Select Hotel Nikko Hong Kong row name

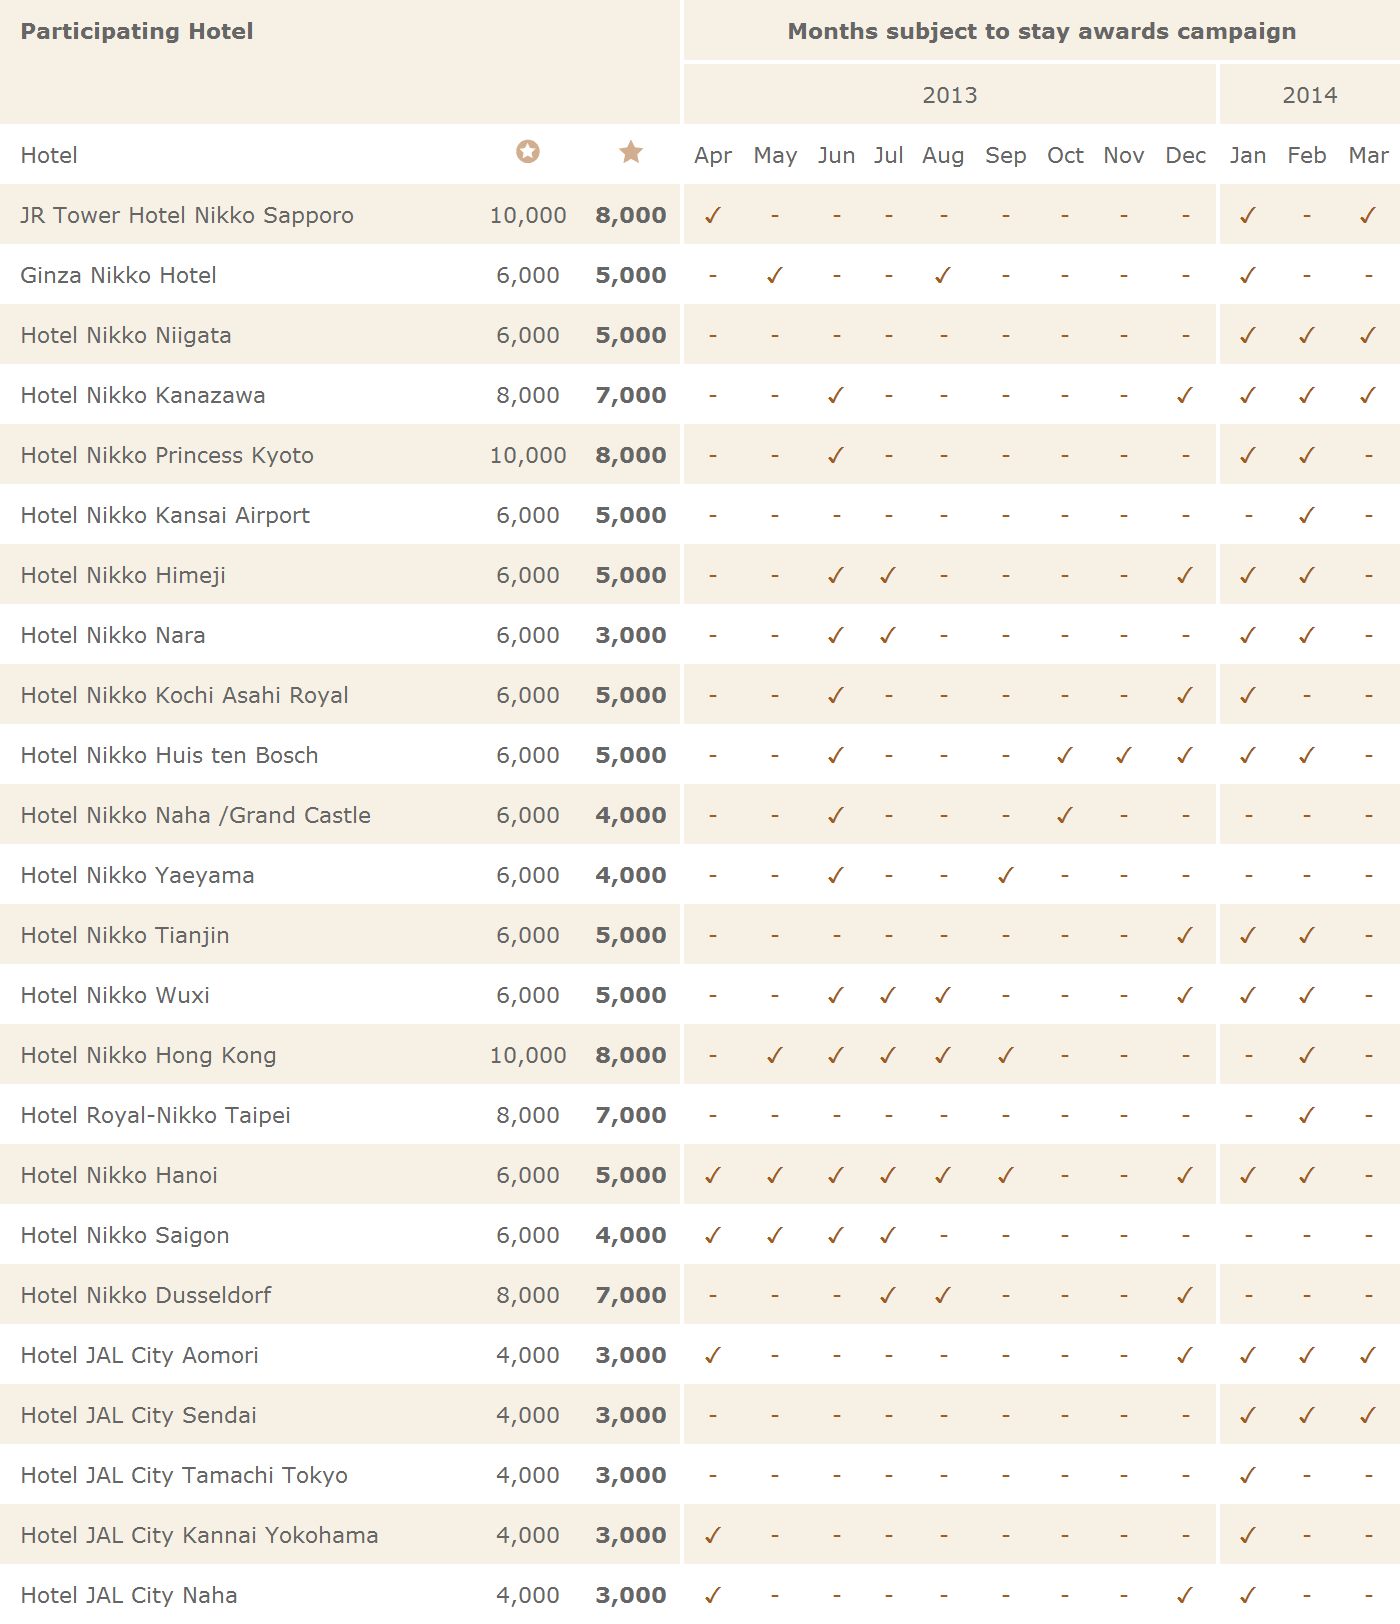coord(148,1055)
